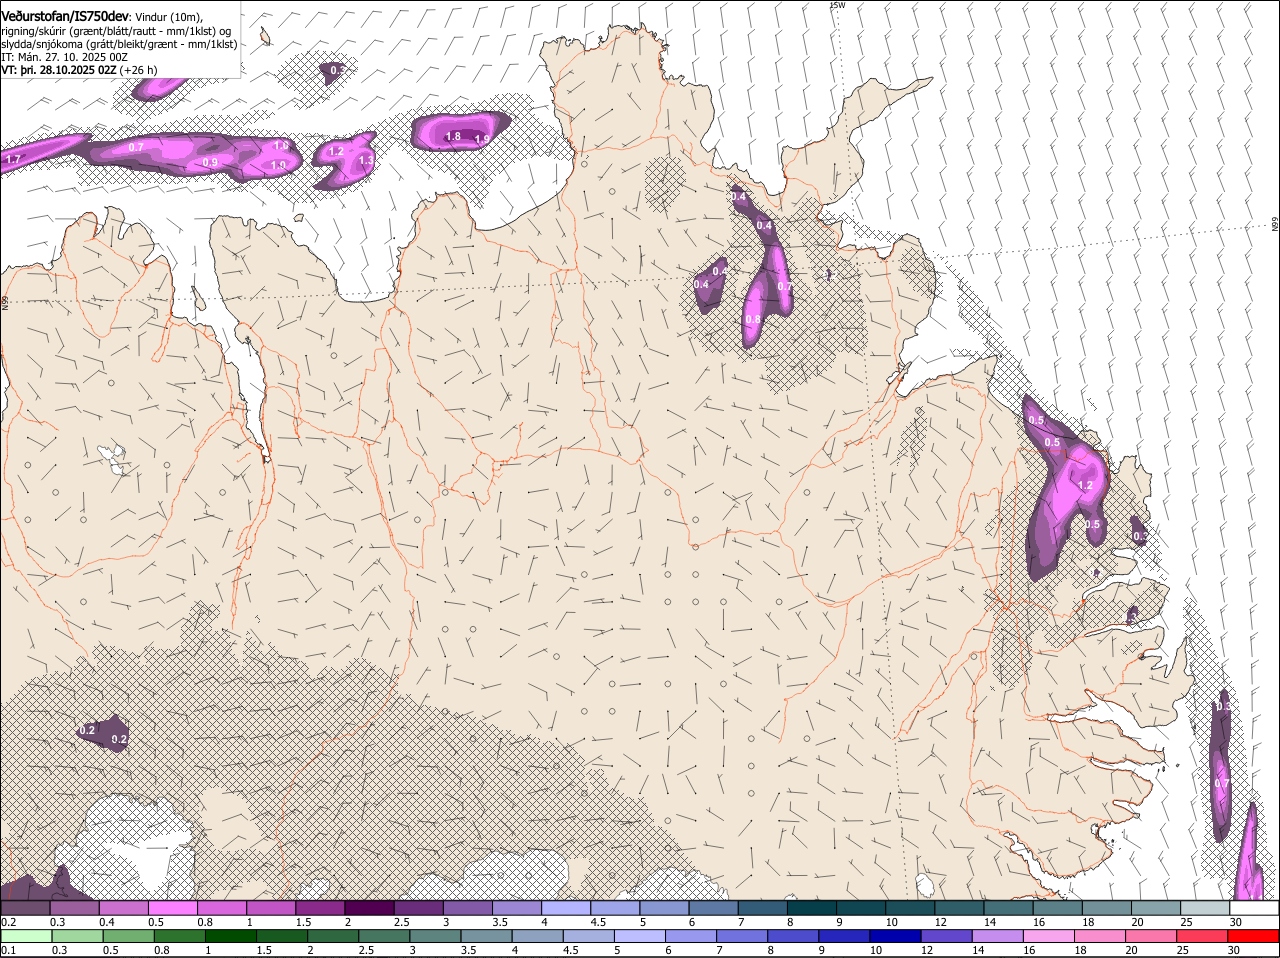Viewport: 1280px width, 958px height.
Task: Click the '2.5' label in the bottom legend row
Action: pos(366,950)
